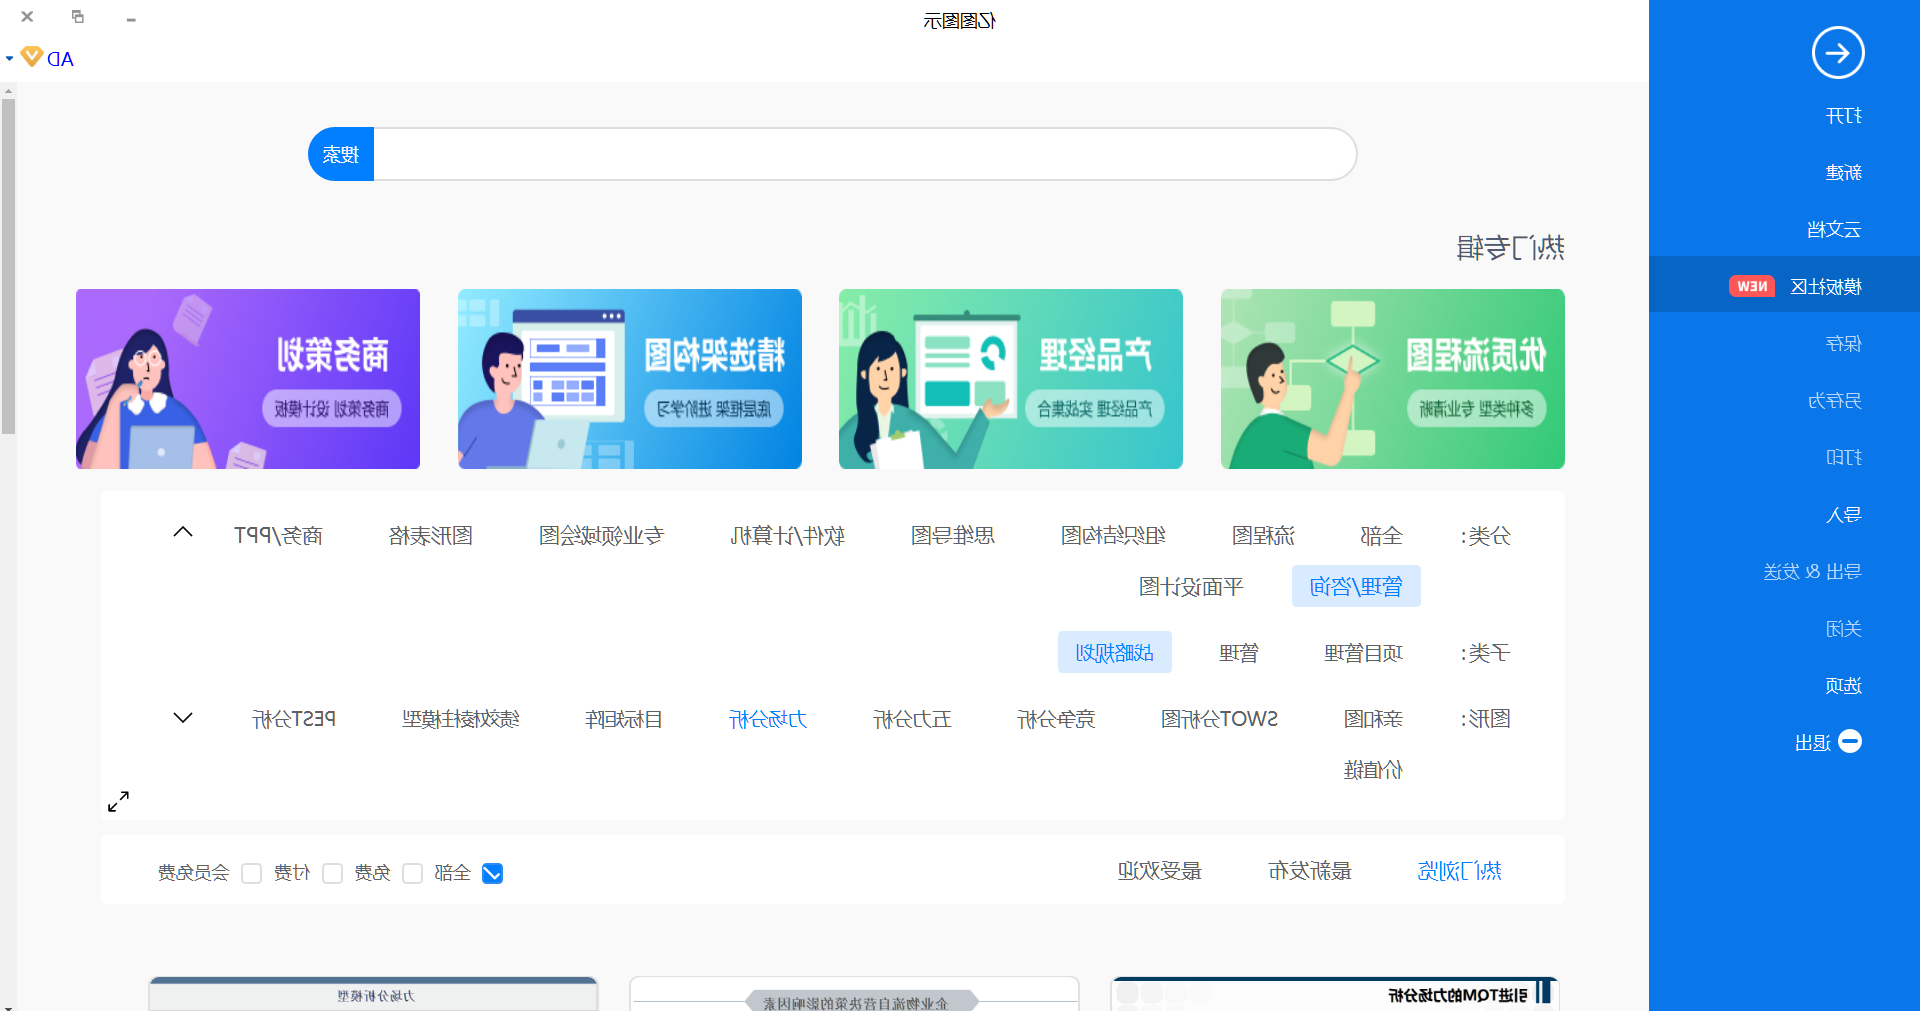Screen dimensions: 1920x1011
Task: Click 另存为 in the sidebar
Action: click(1834, 401)
